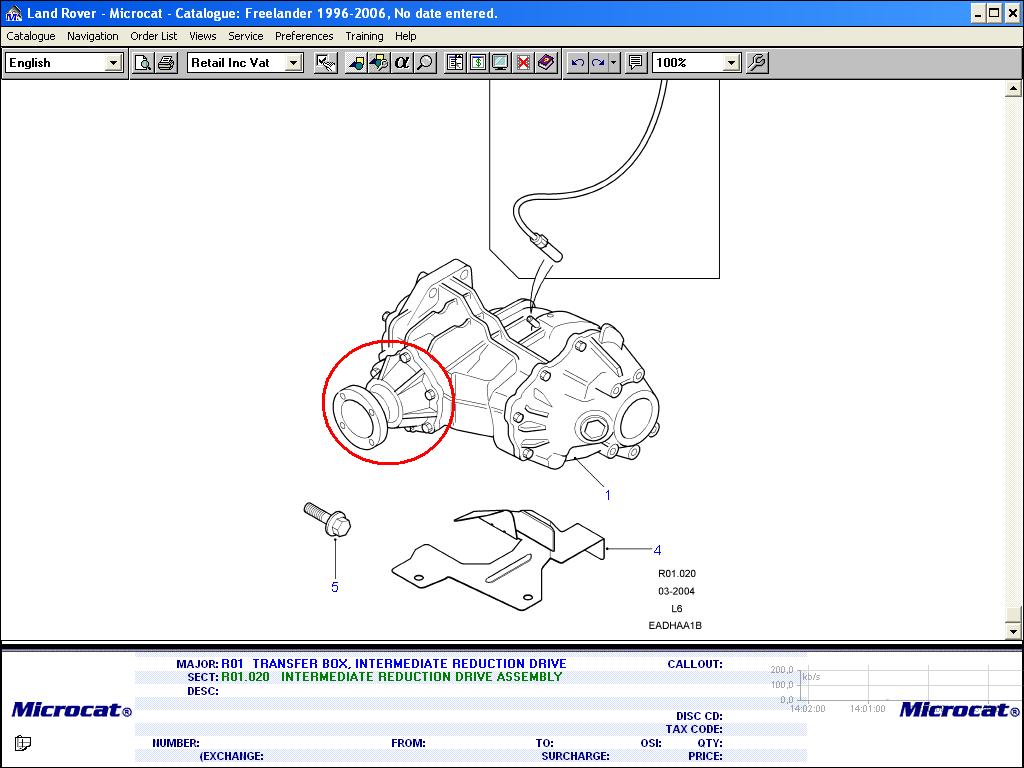
Task: Open the 100% zoom level dropdown
Action: (731, 63)
